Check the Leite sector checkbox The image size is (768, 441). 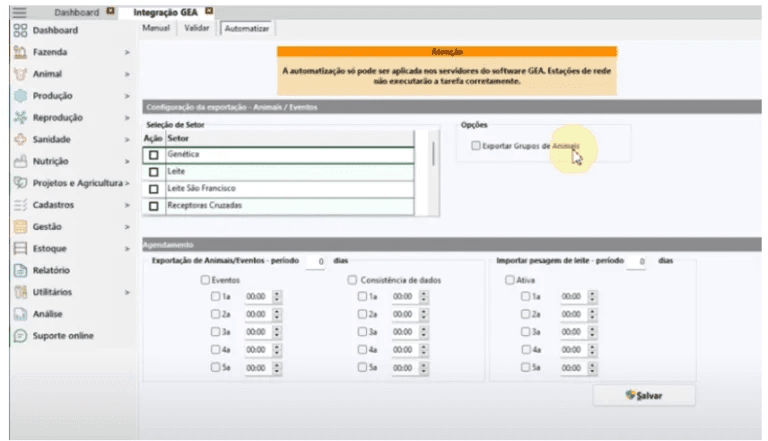[x=154, y=172]
